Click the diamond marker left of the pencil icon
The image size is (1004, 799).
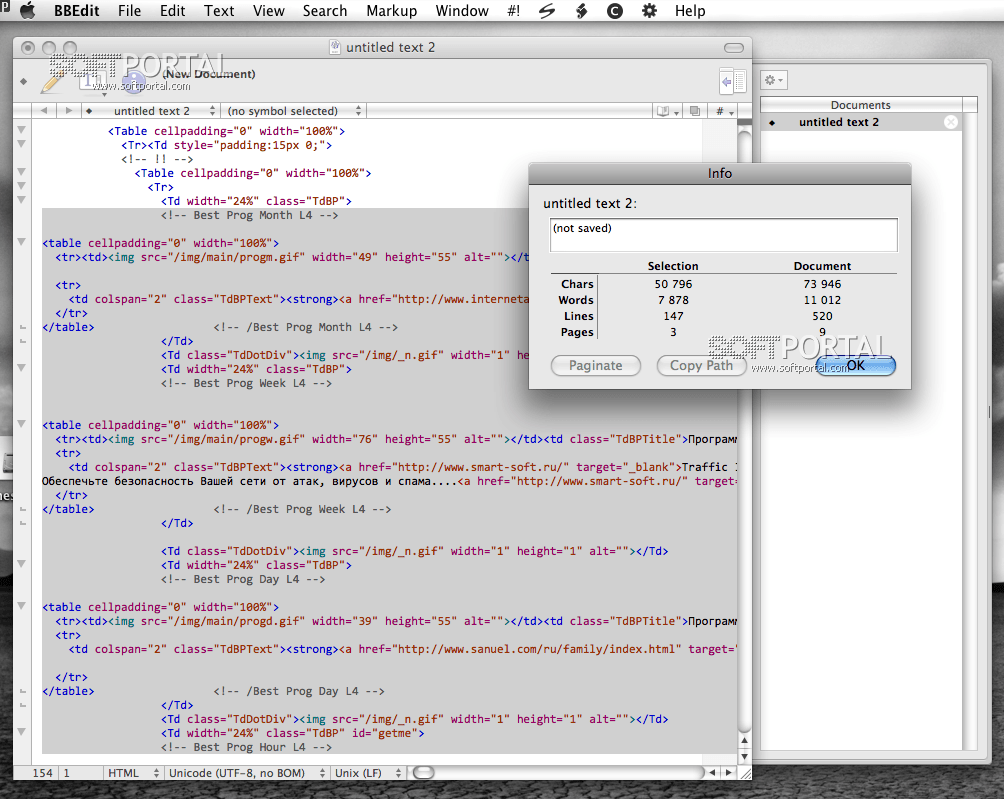24,81
